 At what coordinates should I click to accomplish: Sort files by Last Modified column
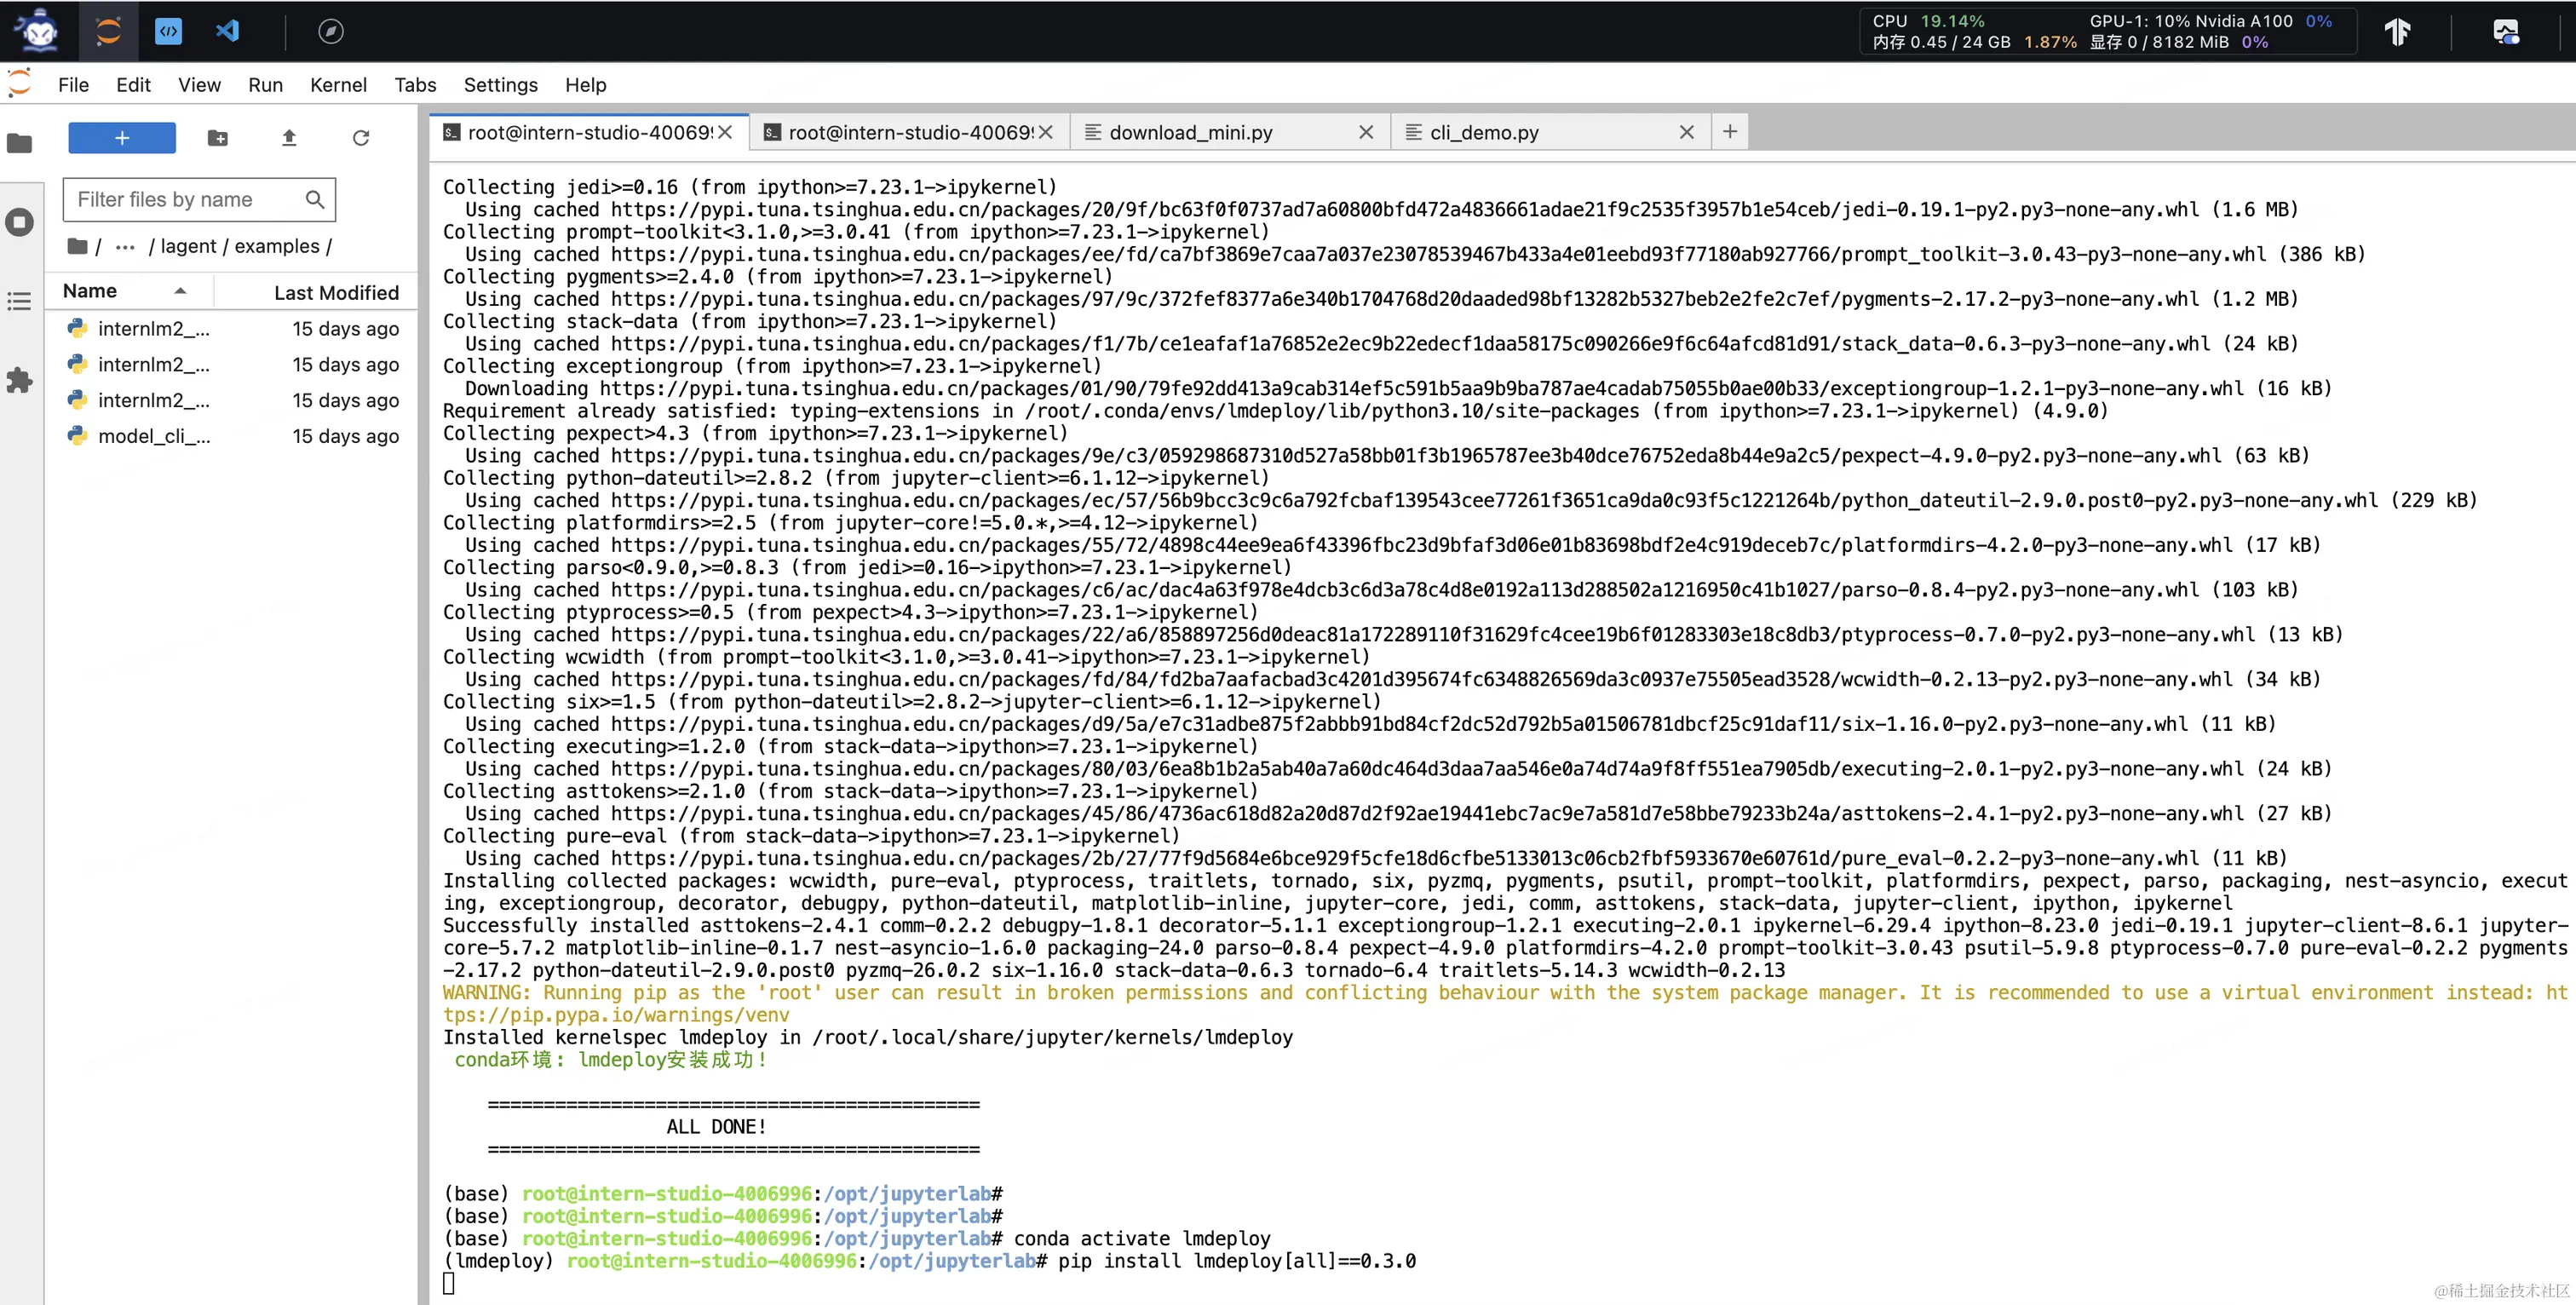click(336, 292)
